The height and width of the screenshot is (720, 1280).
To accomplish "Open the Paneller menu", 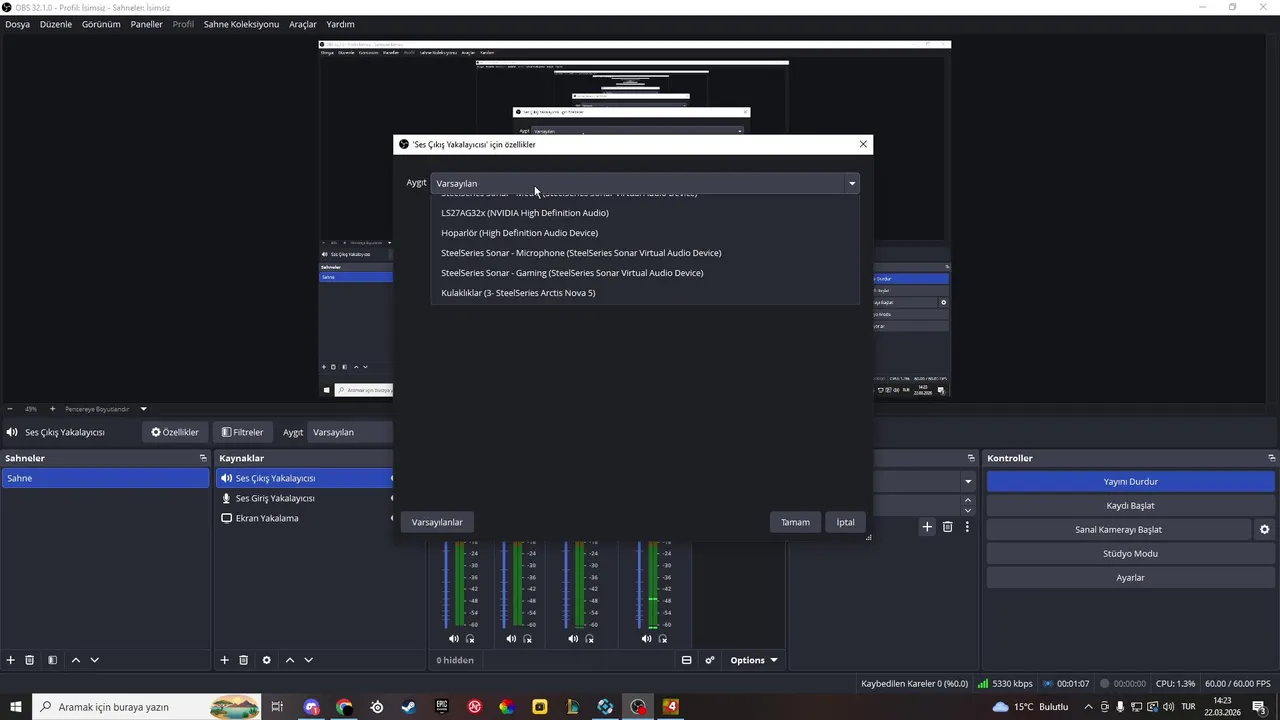I will tap(146, 24).
